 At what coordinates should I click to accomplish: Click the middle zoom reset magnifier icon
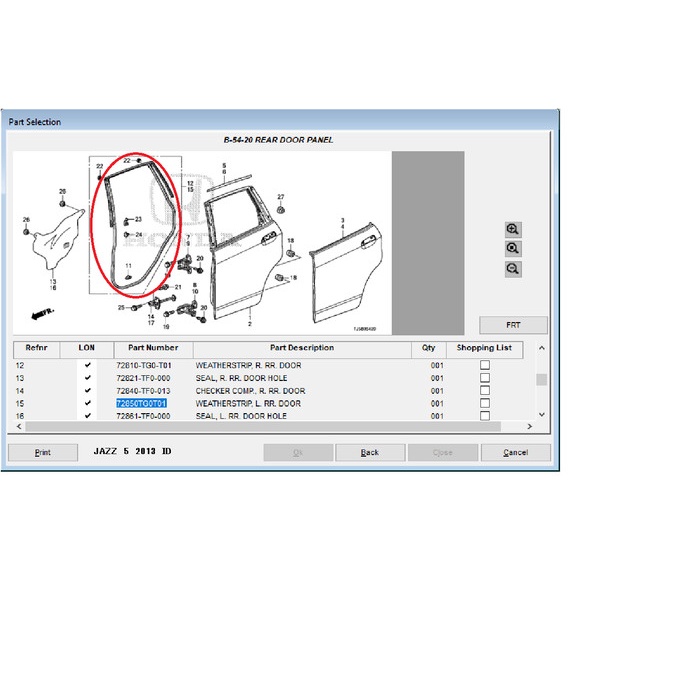tap(513, 249)
